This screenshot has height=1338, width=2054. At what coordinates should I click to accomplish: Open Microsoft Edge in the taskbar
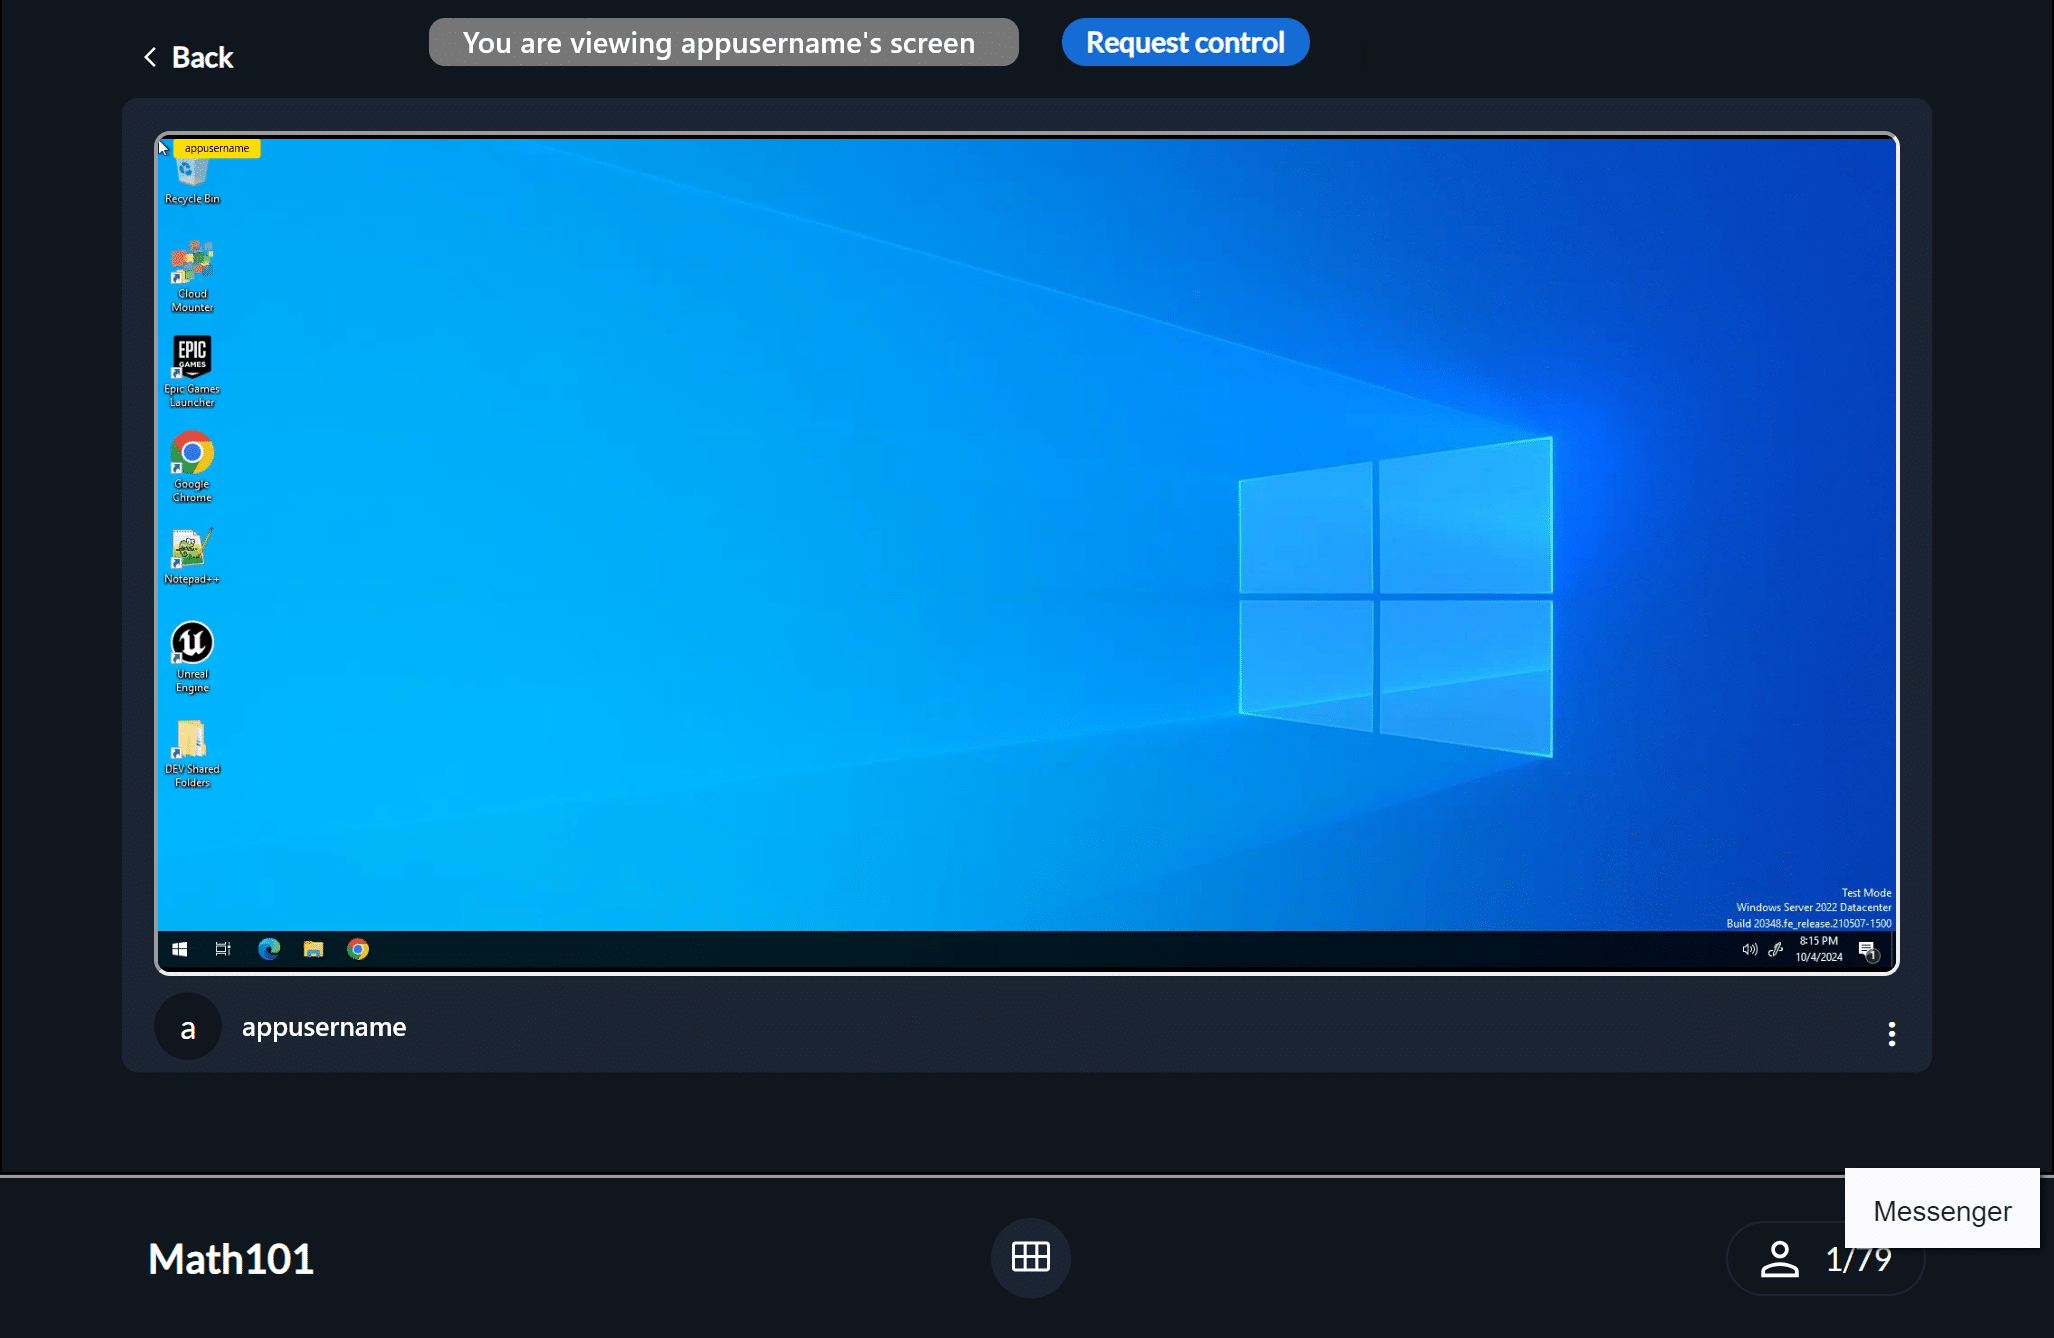(267, 949)
